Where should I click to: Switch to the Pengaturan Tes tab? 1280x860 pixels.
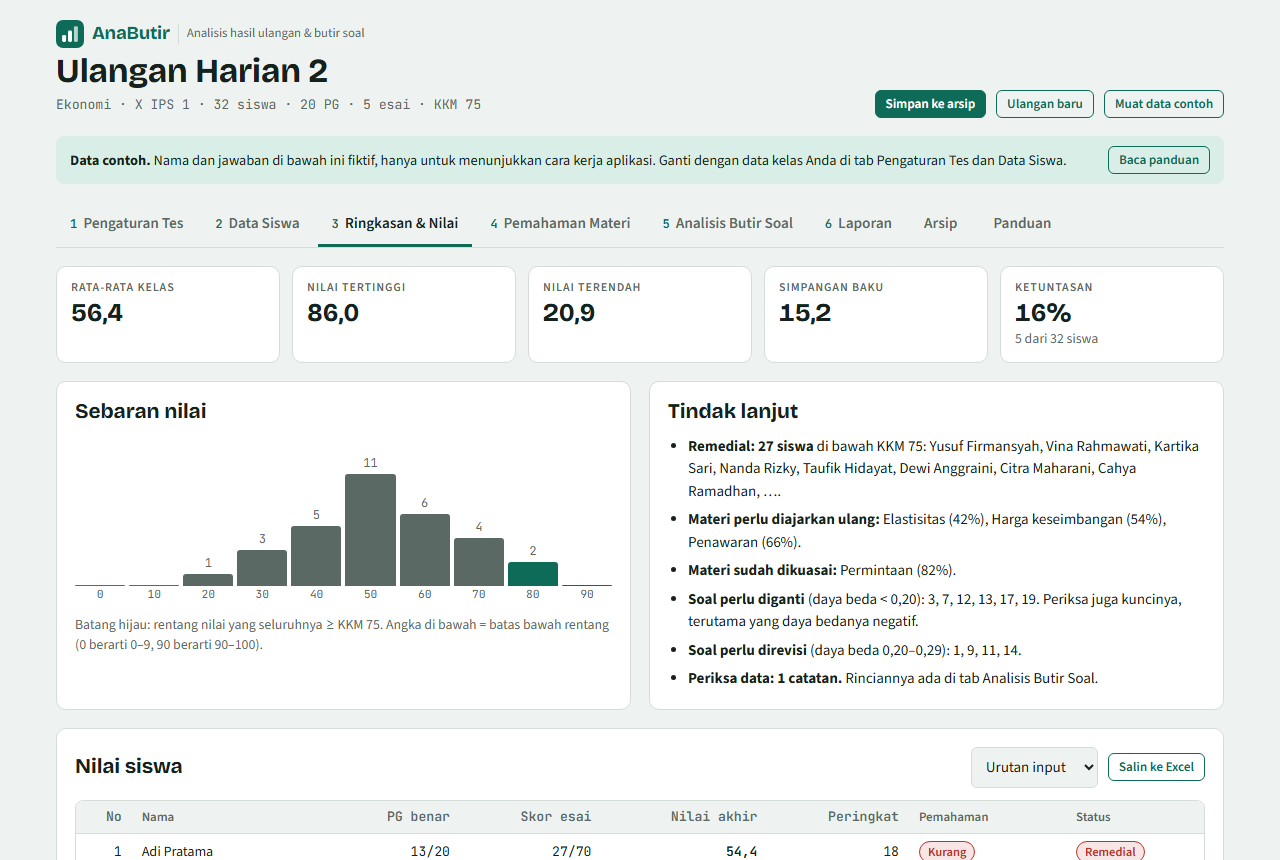pyautogui.click(x=127, y=223)
